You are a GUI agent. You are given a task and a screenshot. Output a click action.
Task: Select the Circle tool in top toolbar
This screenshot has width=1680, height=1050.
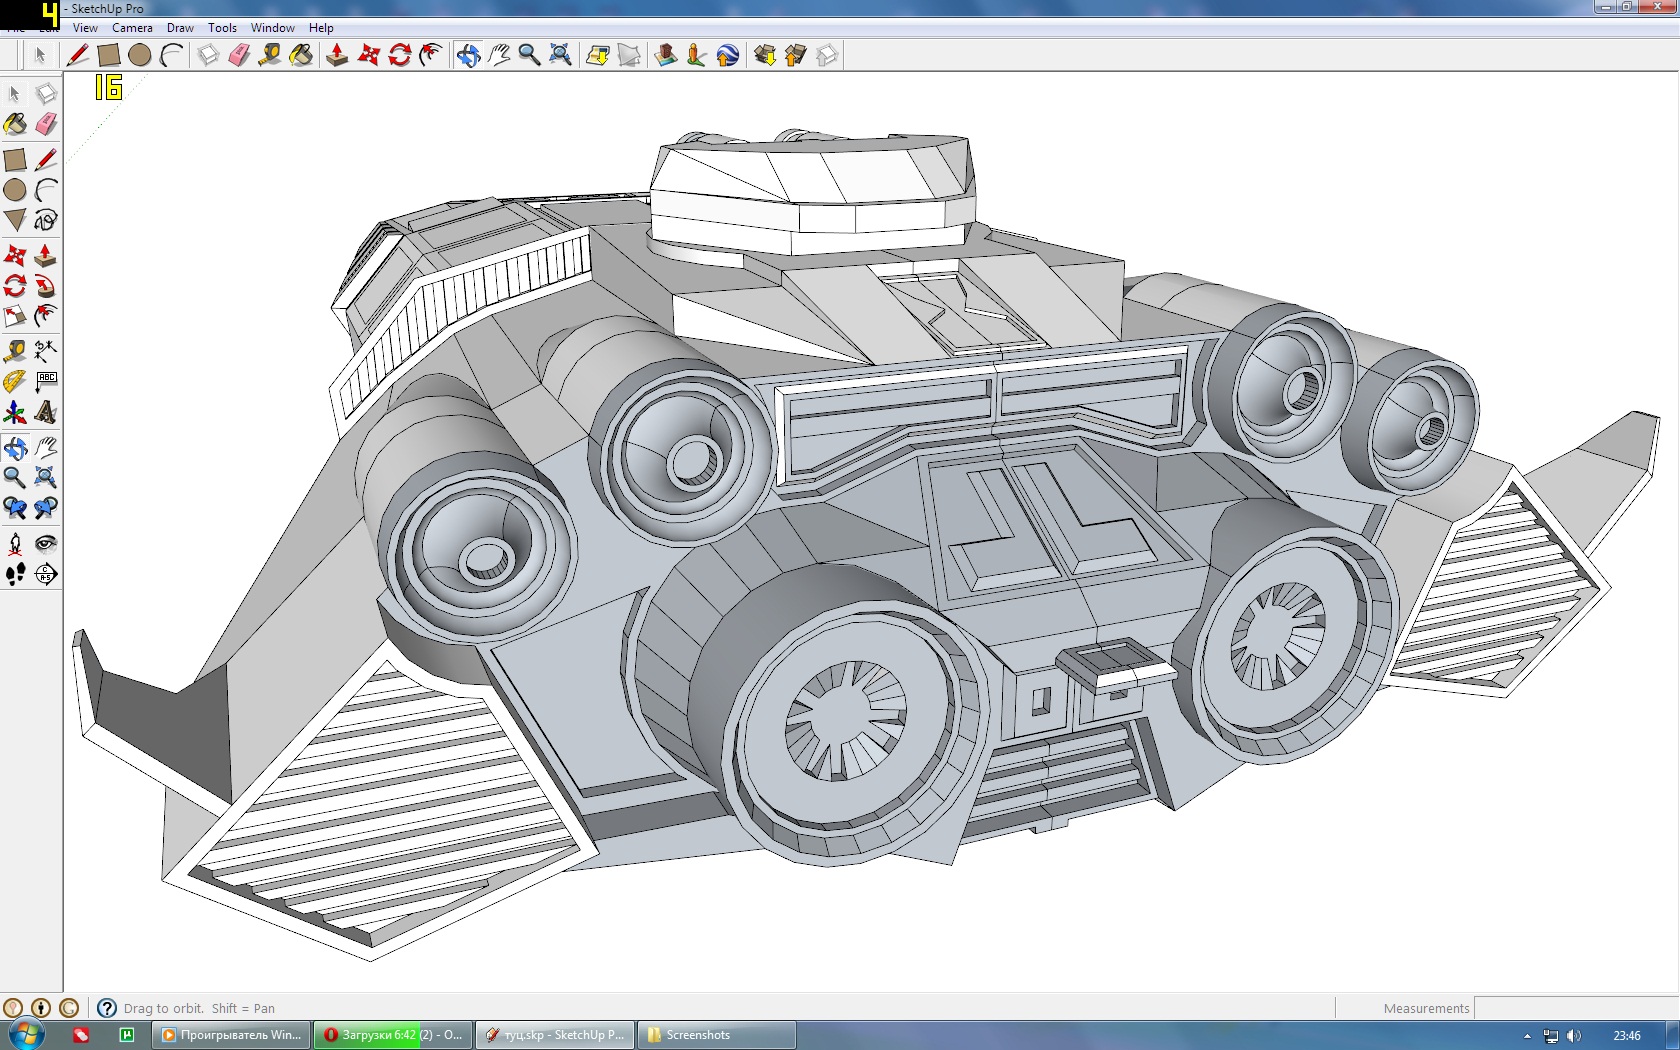tap(140, 55)
